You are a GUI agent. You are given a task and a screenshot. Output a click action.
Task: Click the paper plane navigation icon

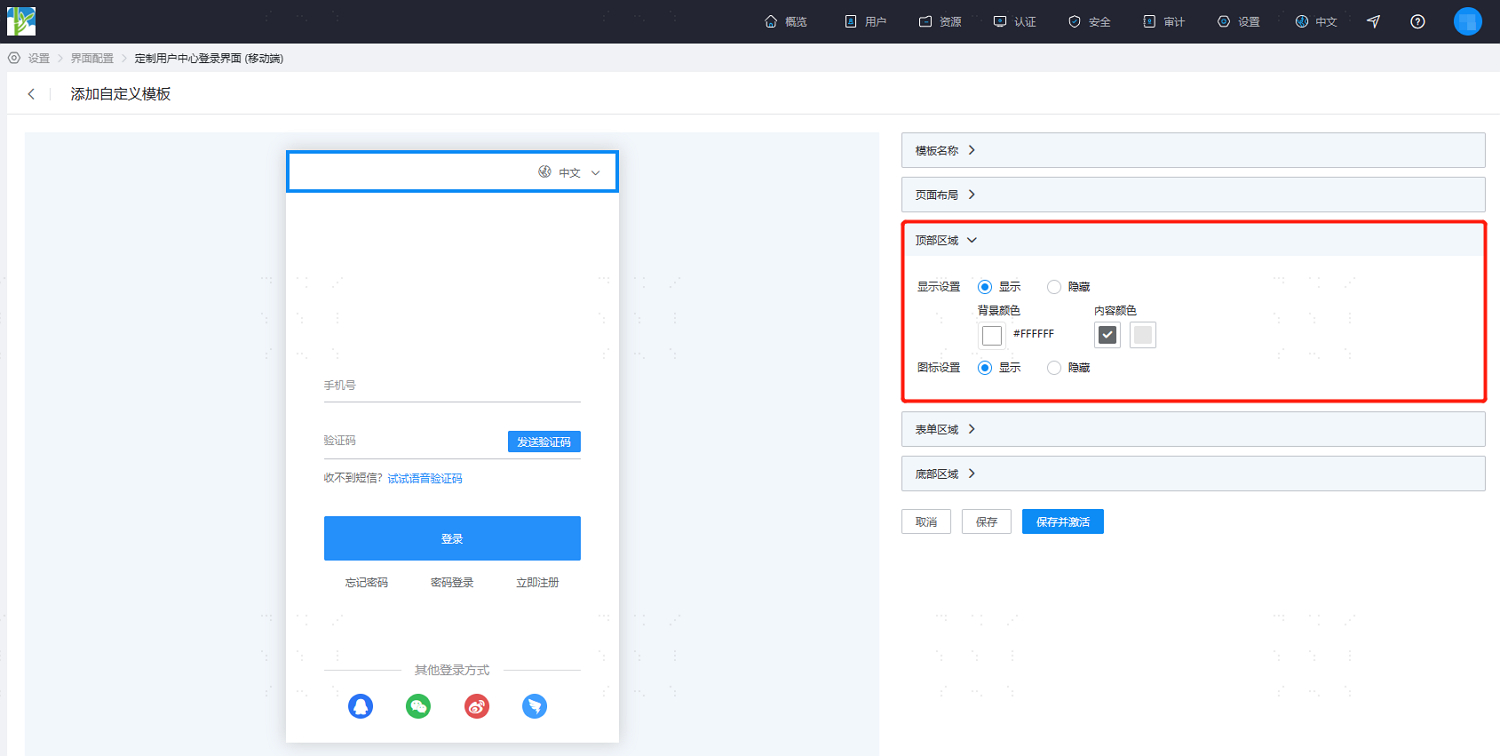tap(1374, 22)
